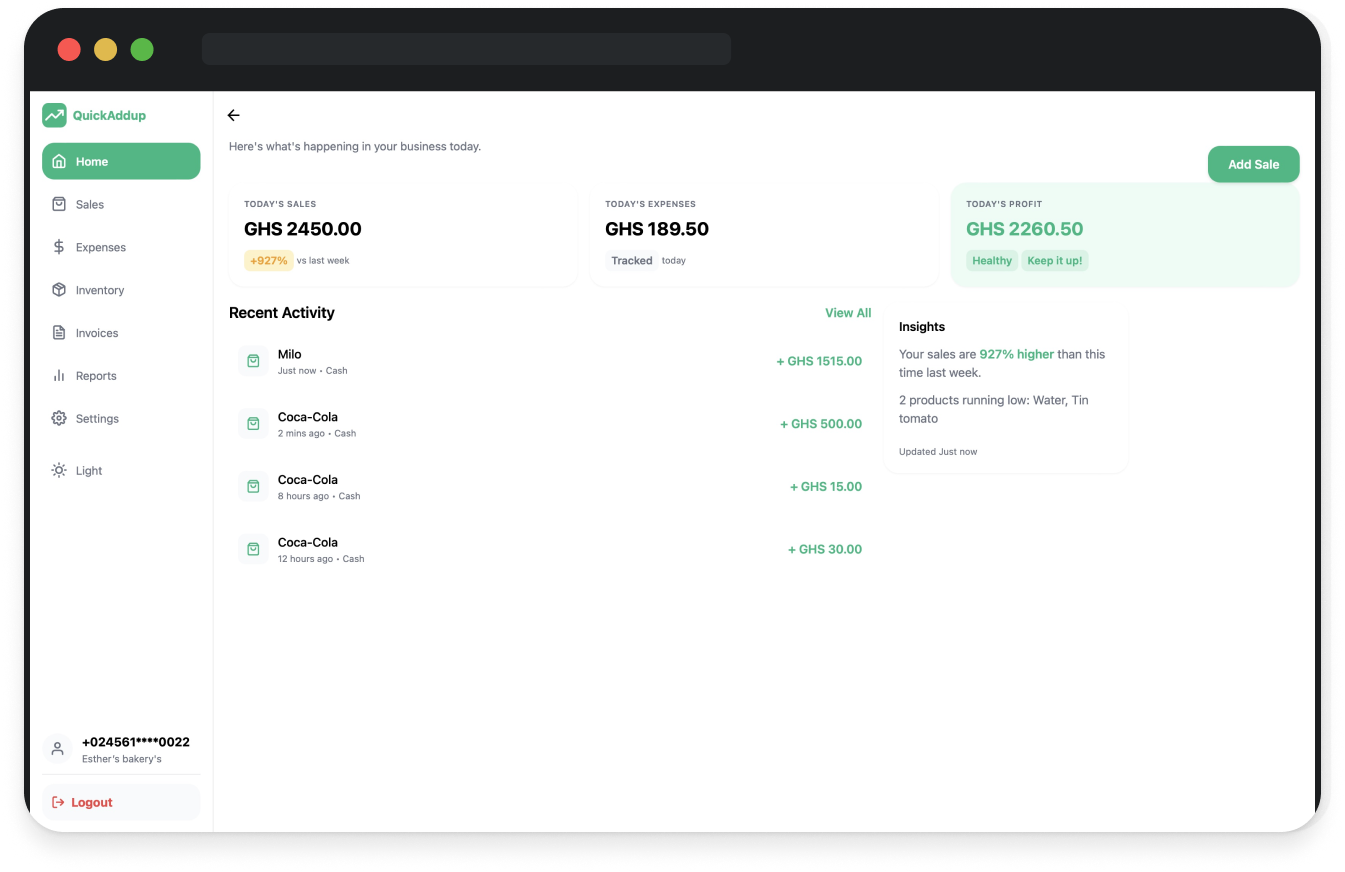Select the Milo sale receipt icon

click(x=253, y=360)
